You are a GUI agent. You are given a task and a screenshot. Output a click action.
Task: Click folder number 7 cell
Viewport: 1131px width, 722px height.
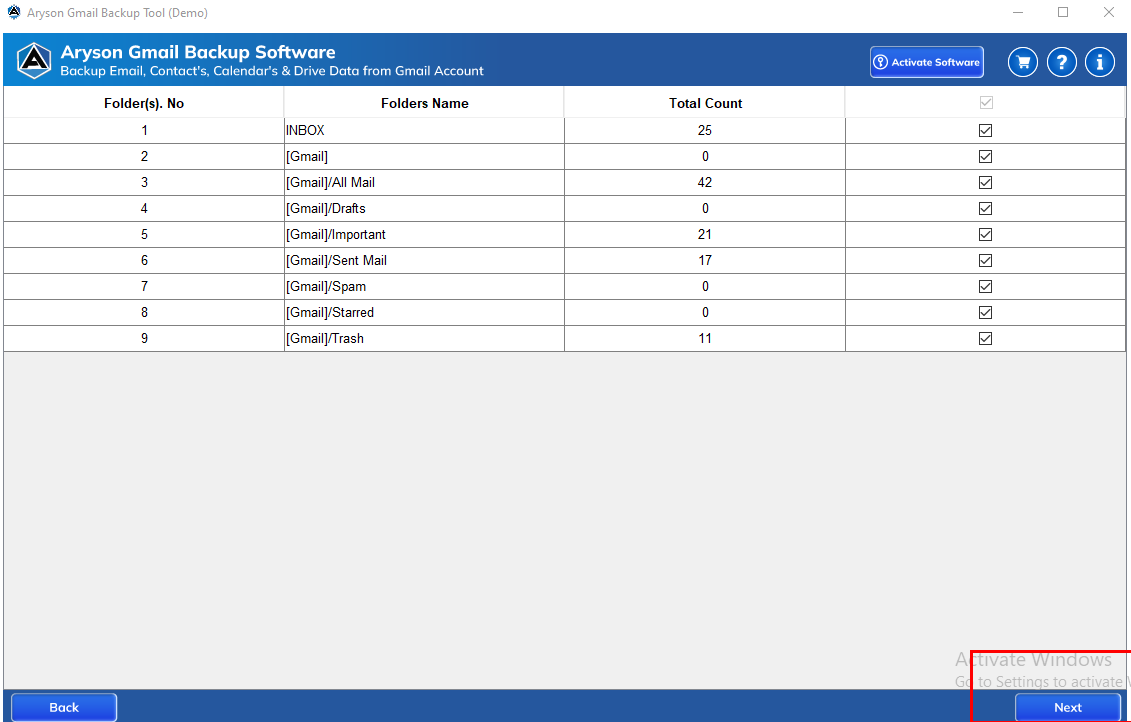click(x=144, y=286)
